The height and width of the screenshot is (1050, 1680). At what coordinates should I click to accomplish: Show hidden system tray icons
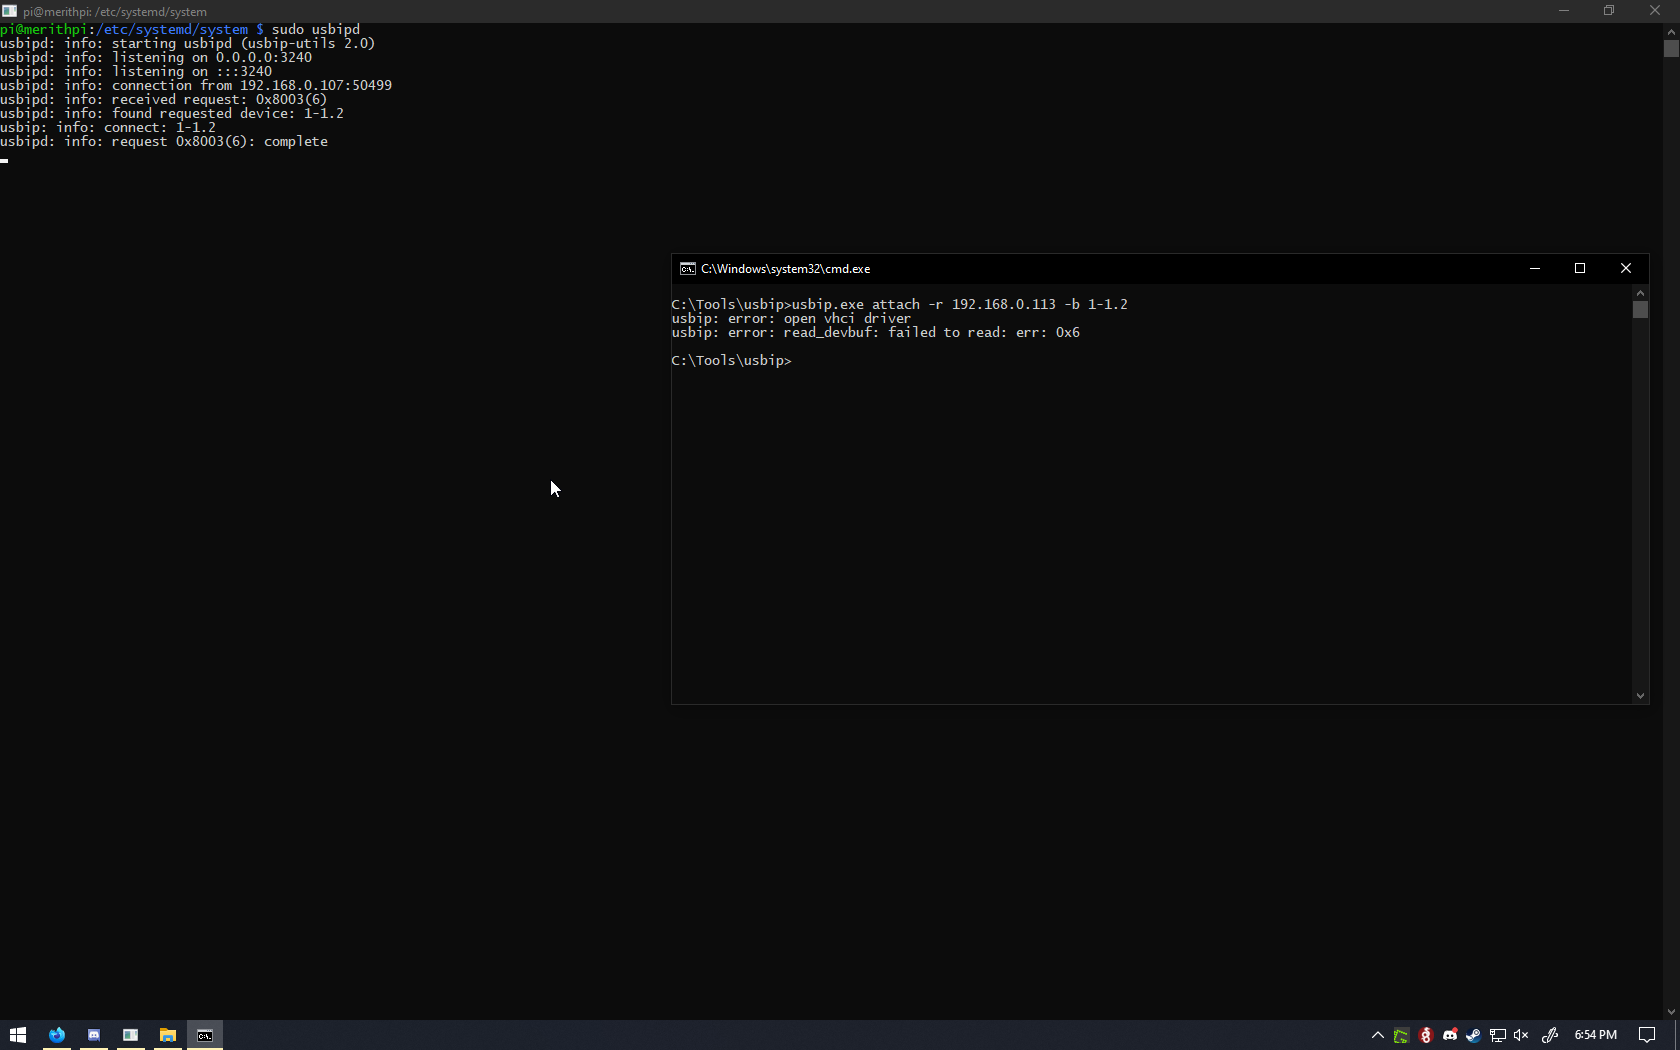point(1377,1035)
